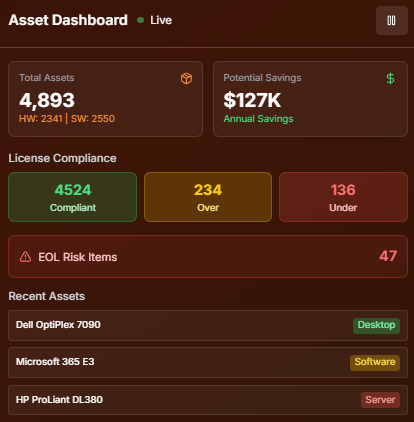This screenshot has height=422, width=414.
Task: Select the 234 Over tile
Action: pyautogui.click(x=208, y=197)
